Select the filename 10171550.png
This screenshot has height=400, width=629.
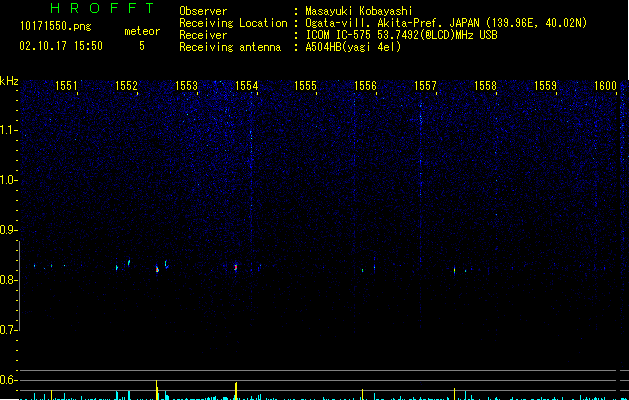coord(55,27)
